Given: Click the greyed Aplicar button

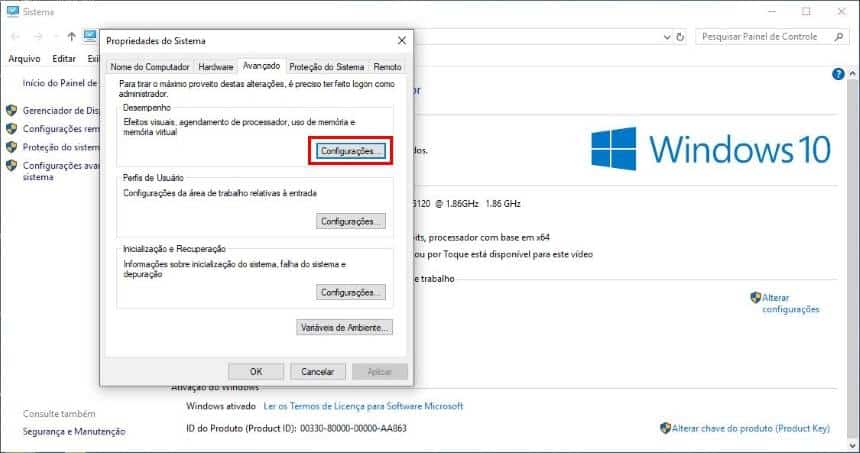Looking at the screenshot, I should click(380, 371).
